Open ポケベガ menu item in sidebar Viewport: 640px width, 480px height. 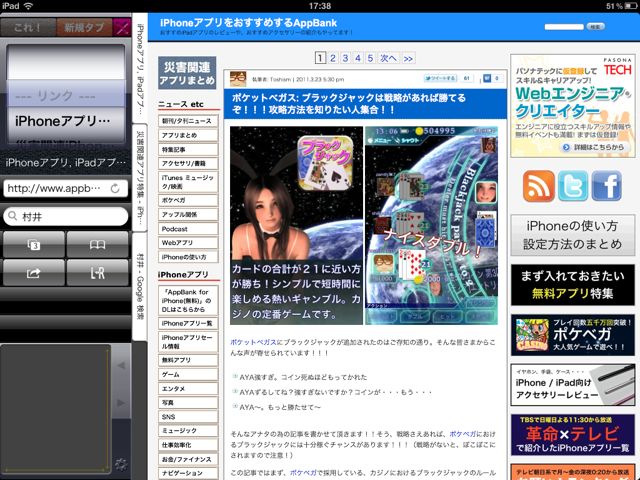tap(188, 200)
